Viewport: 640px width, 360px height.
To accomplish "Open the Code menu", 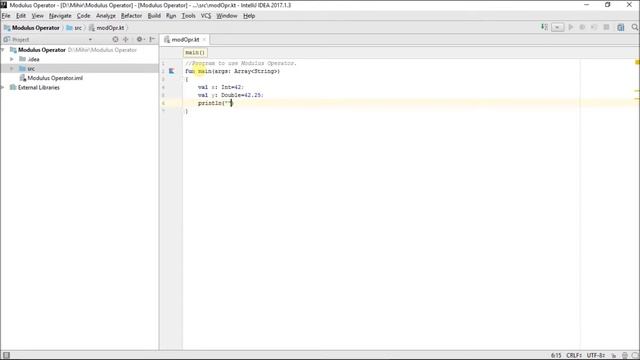I will pos(84,16).
